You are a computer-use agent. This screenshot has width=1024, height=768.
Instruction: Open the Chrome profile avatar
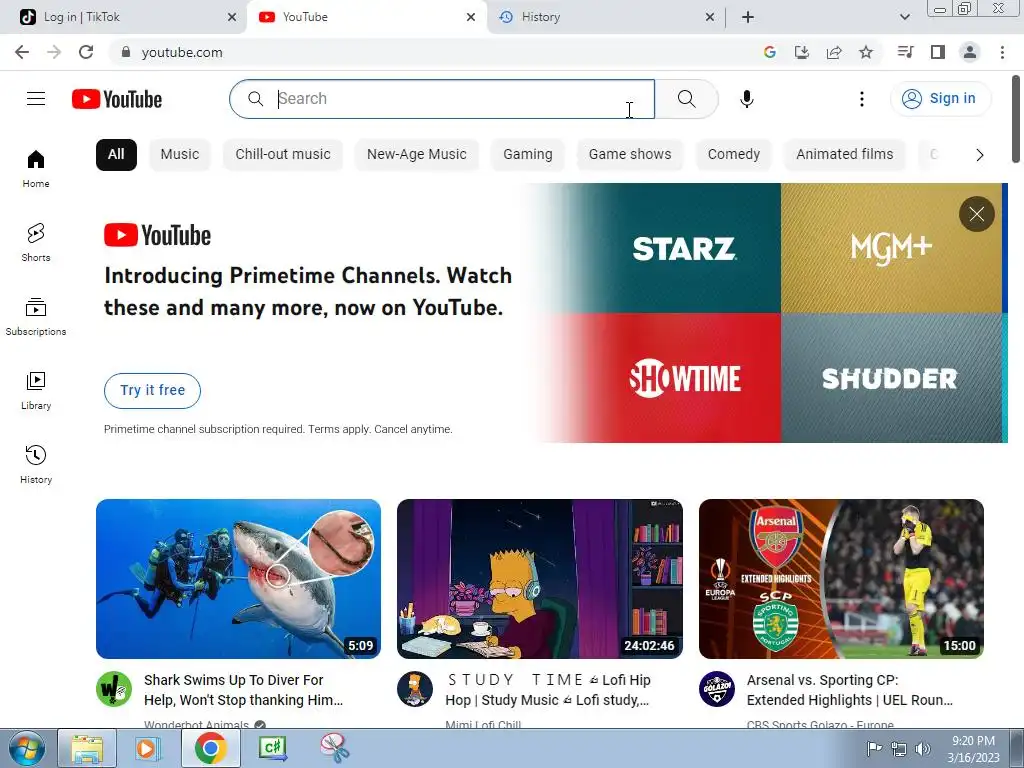(970, 52)
